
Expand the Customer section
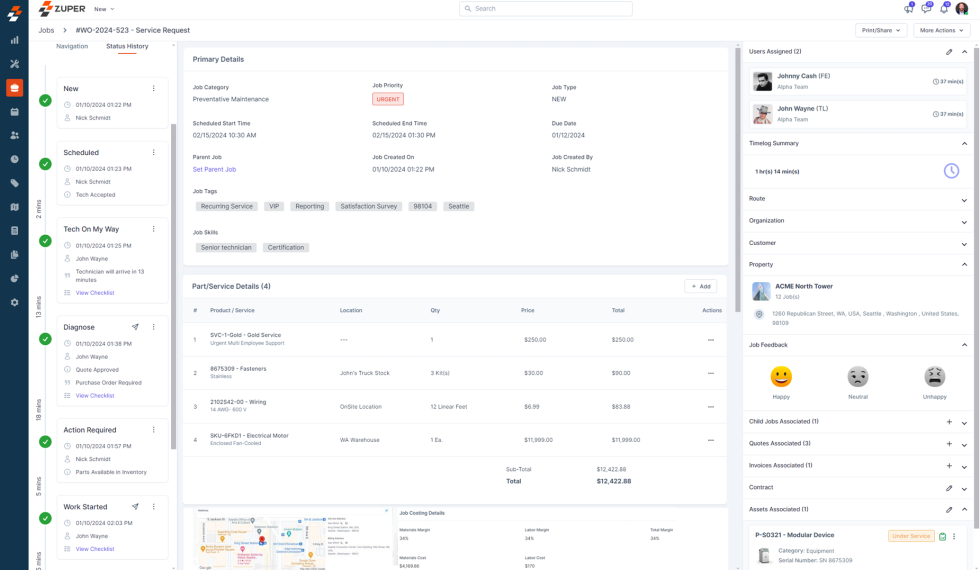click(964, 243)
